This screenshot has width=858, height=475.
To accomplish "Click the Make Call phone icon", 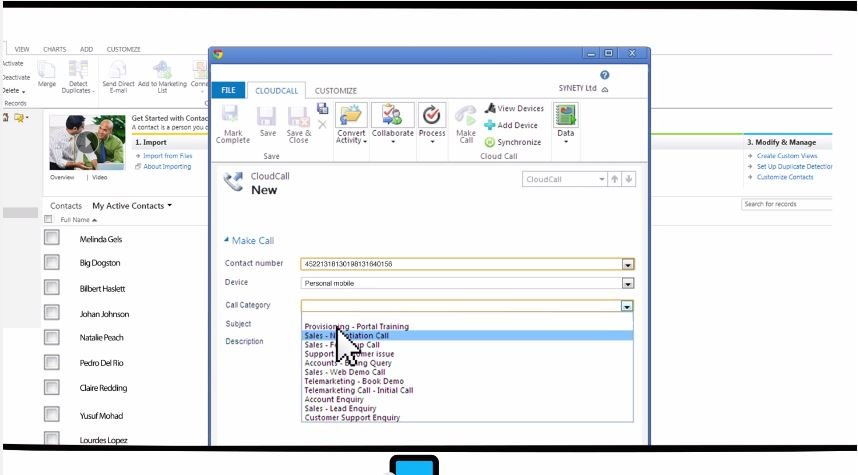I will 466,116.
